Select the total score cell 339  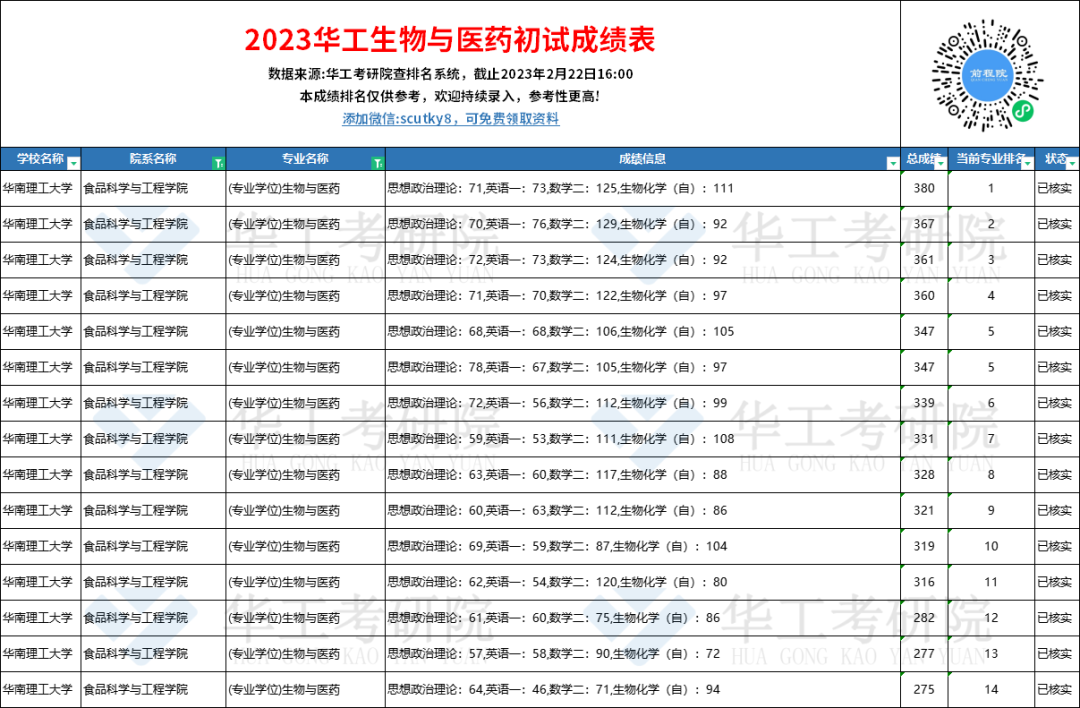coord(924,403)
